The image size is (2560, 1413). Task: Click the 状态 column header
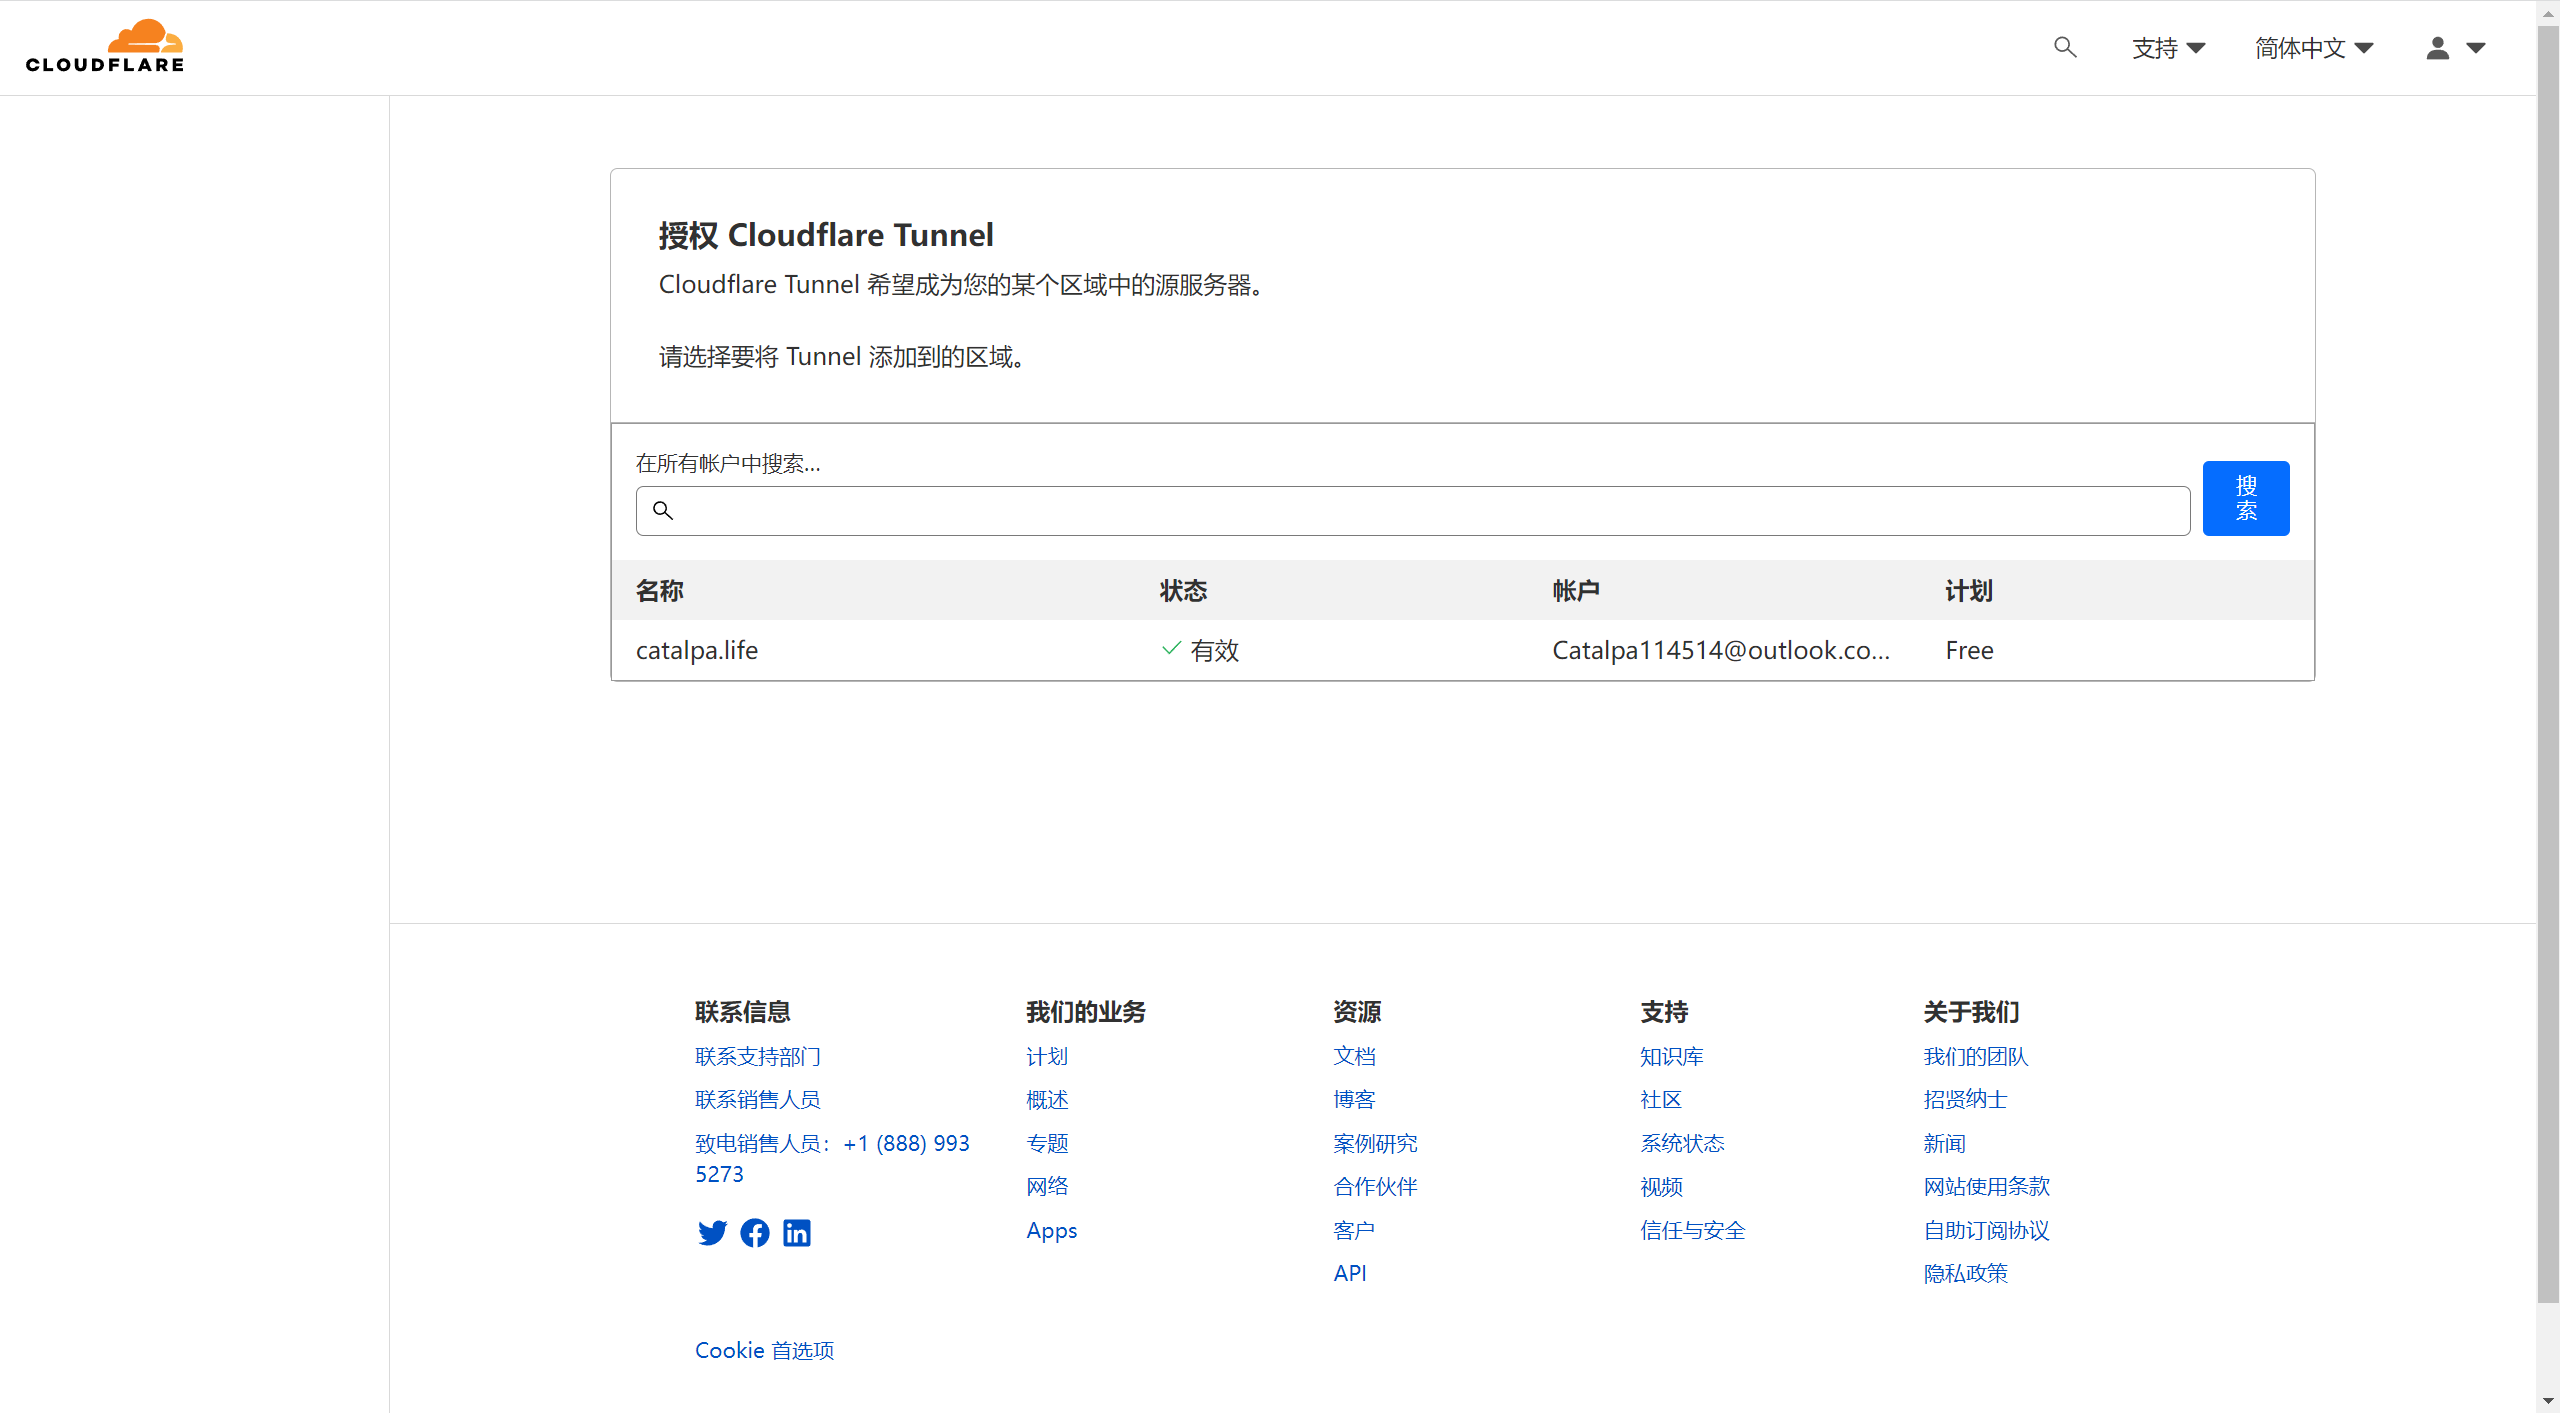[x=1184, y=591]
